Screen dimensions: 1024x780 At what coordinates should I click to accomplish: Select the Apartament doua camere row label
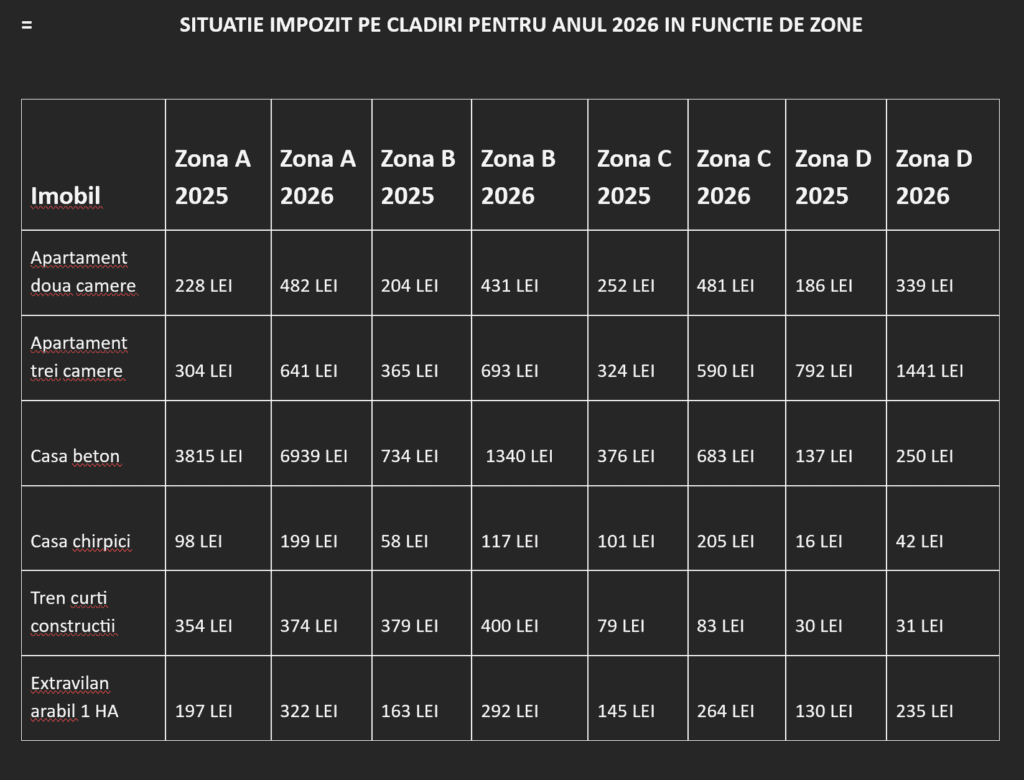click(83, 271)
